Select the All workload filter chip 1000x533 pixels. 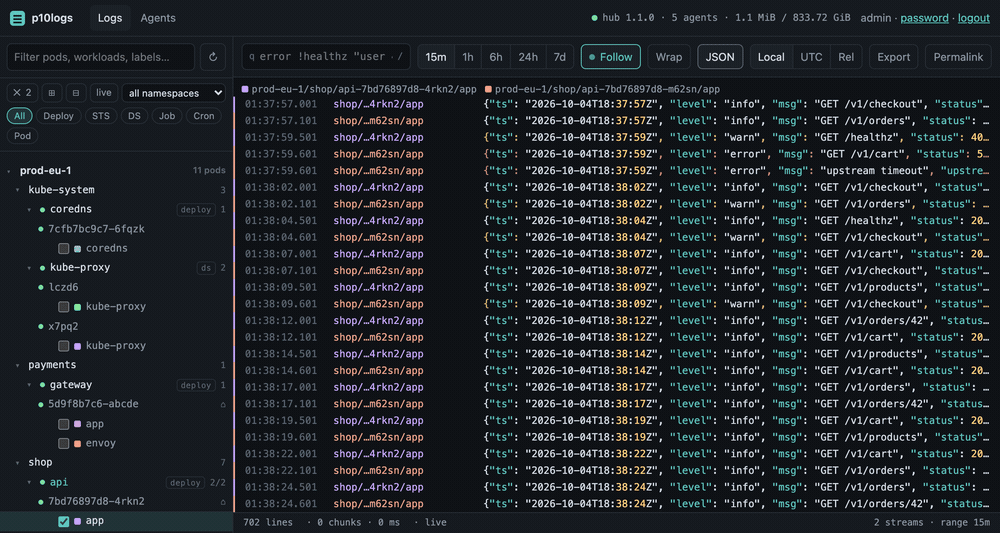[x=20, y=116]
